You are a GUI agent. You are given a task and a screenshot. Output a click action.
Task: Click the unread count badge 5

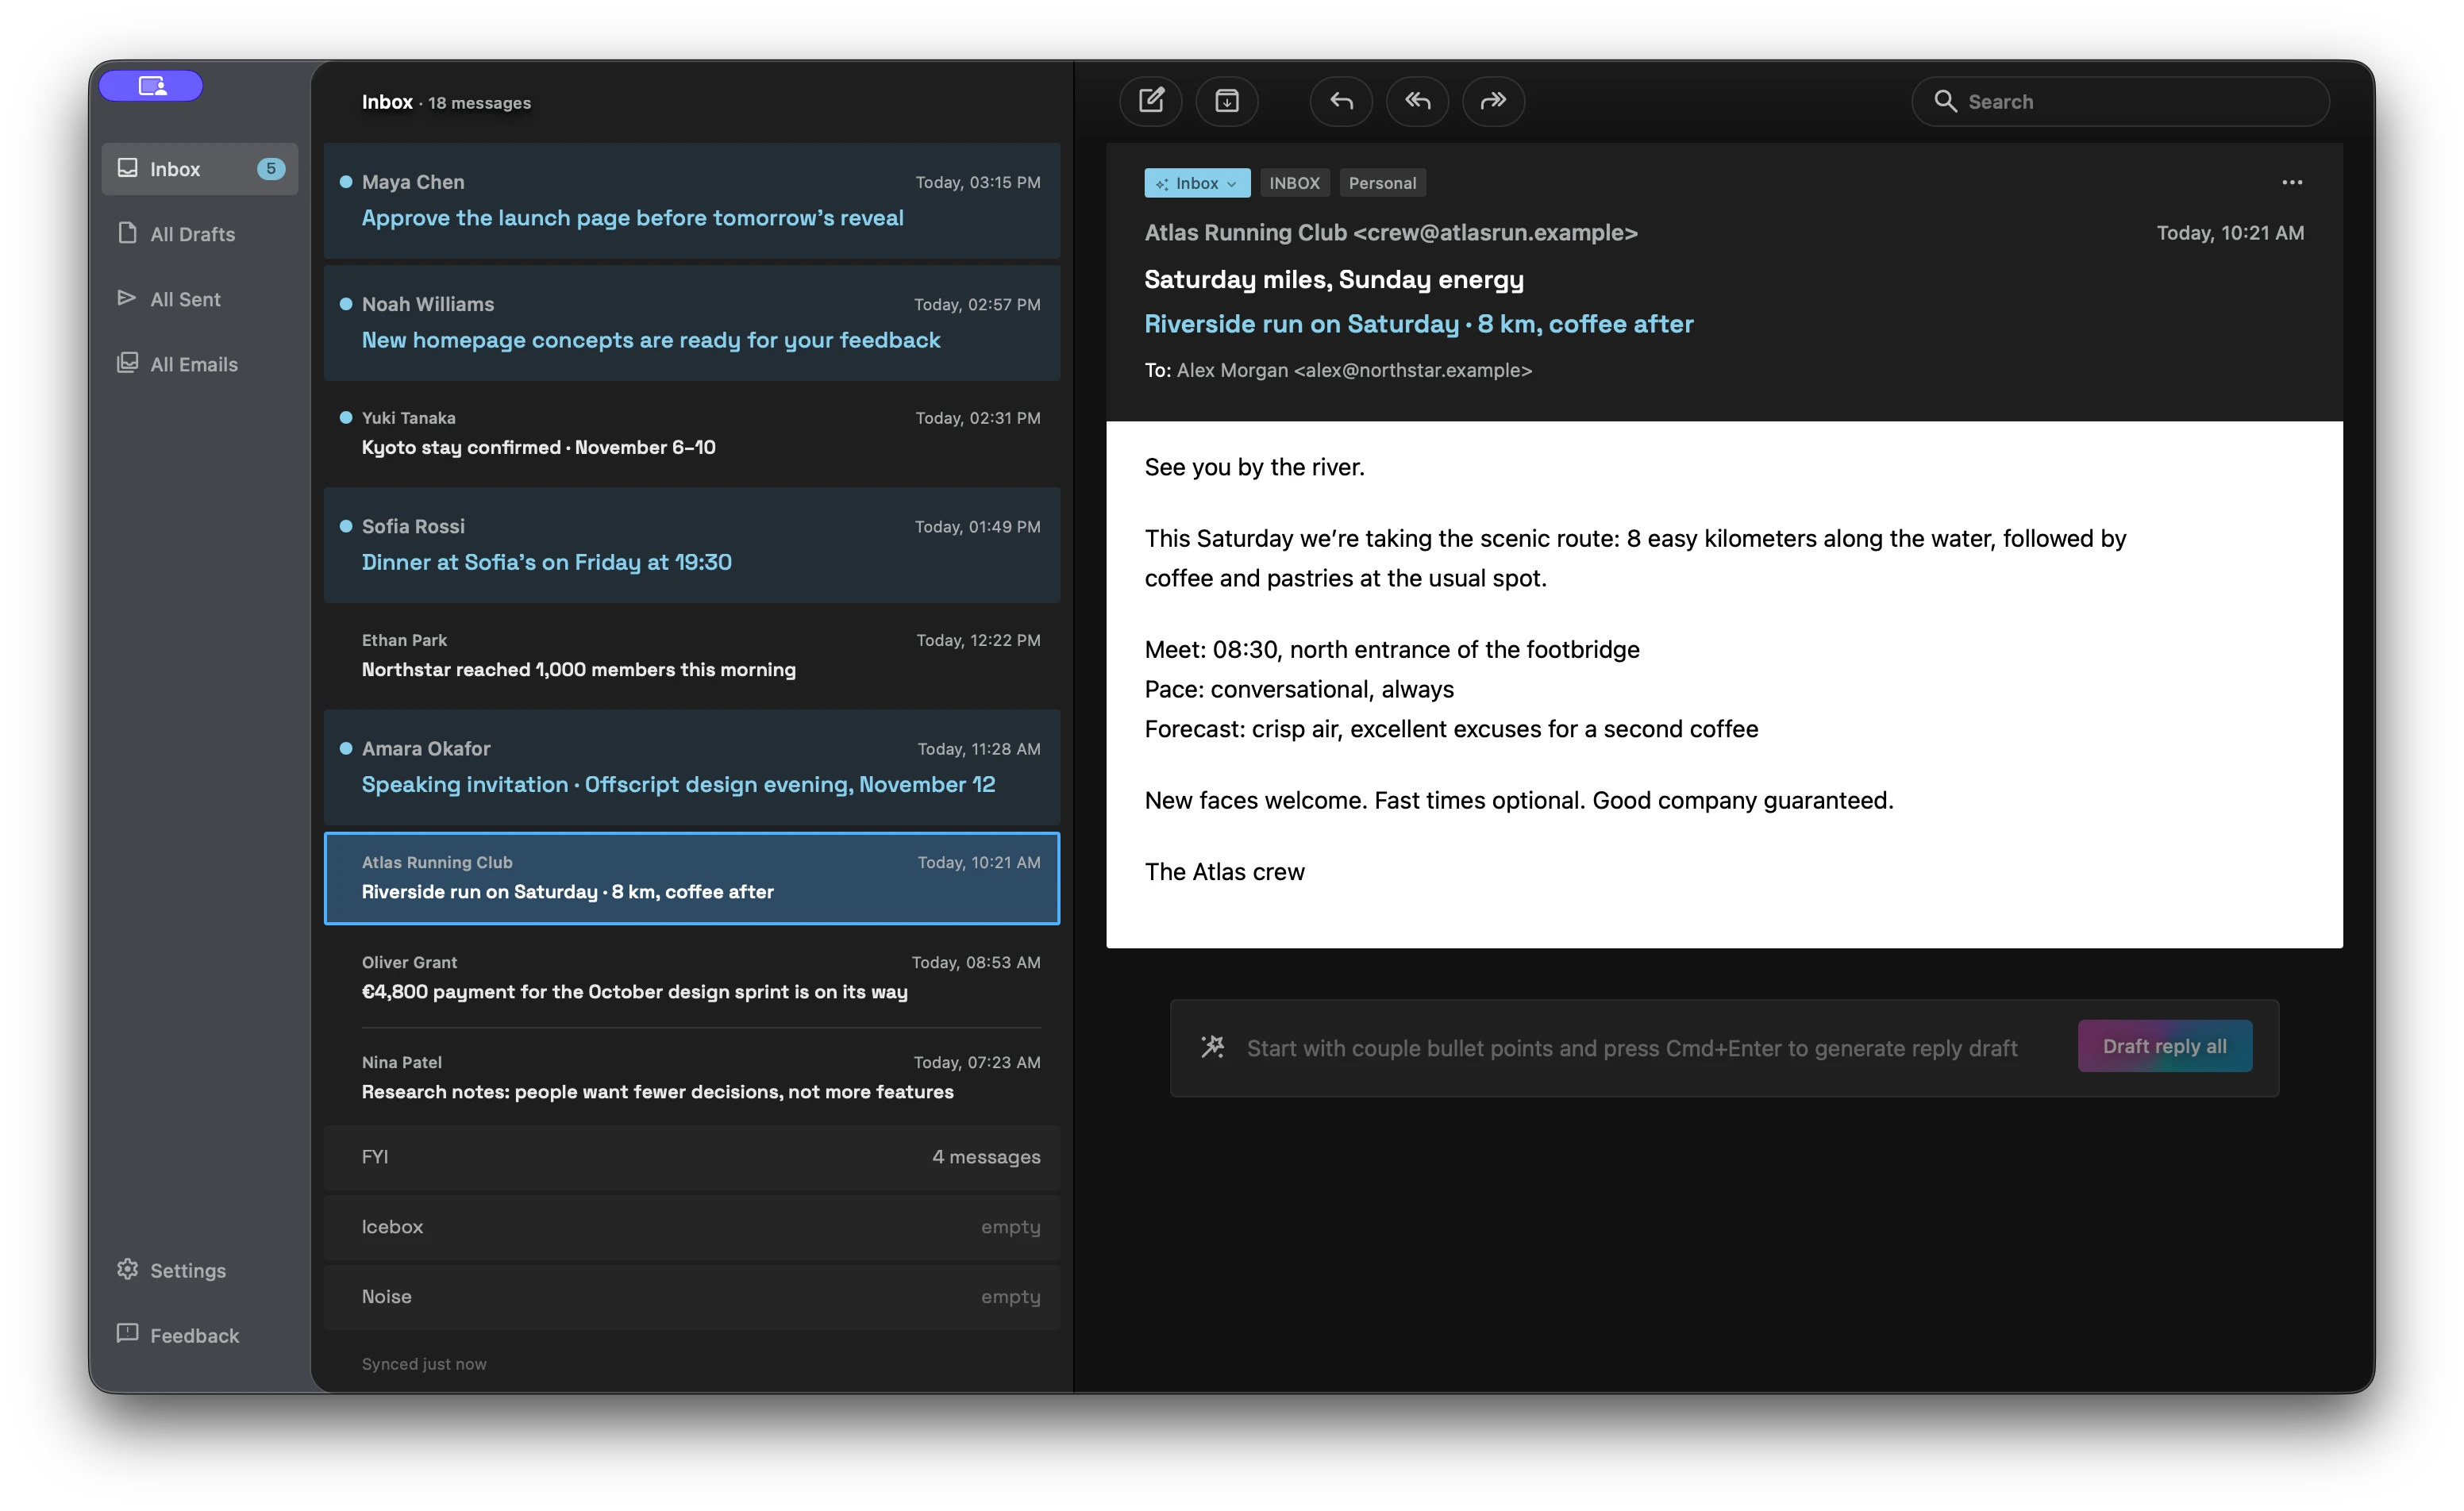271,169
